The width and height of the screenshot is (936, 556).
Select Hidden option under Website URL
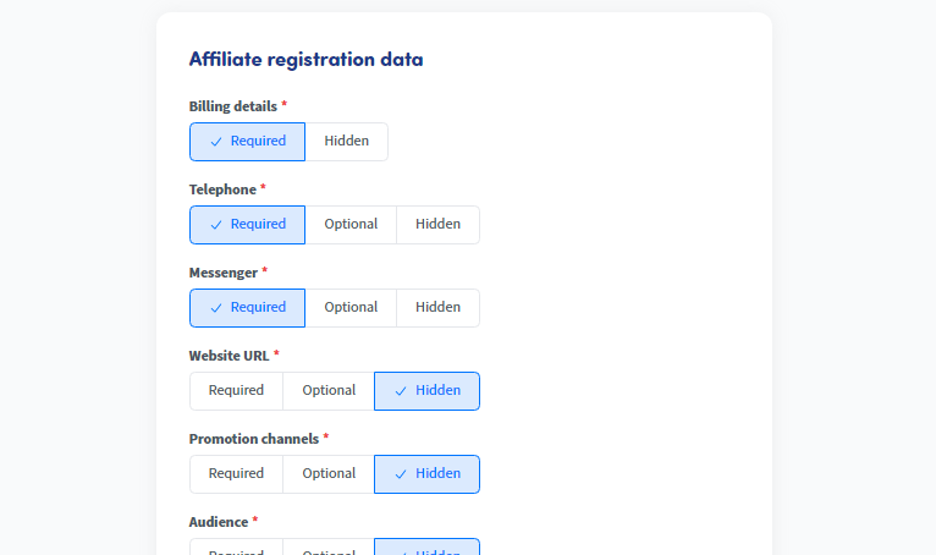pyautogui.click(x=427, y=391)
